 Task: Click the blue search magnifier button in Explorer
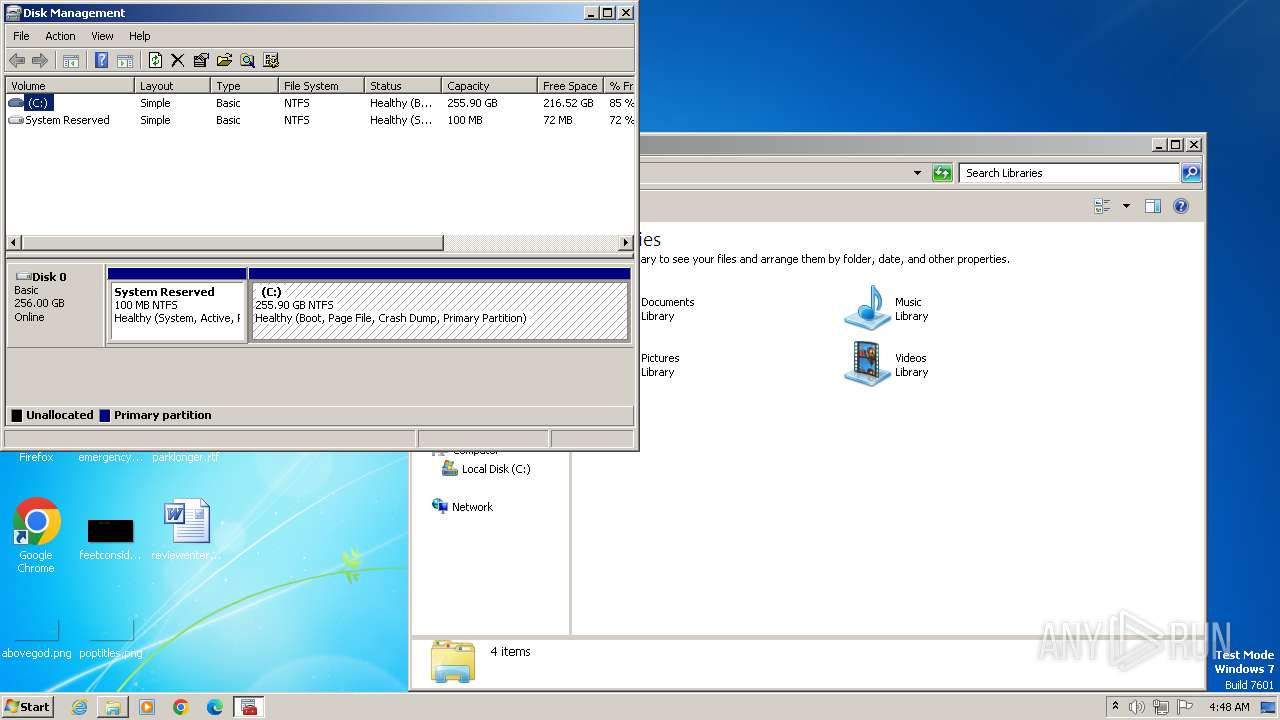coord(1190,173)
